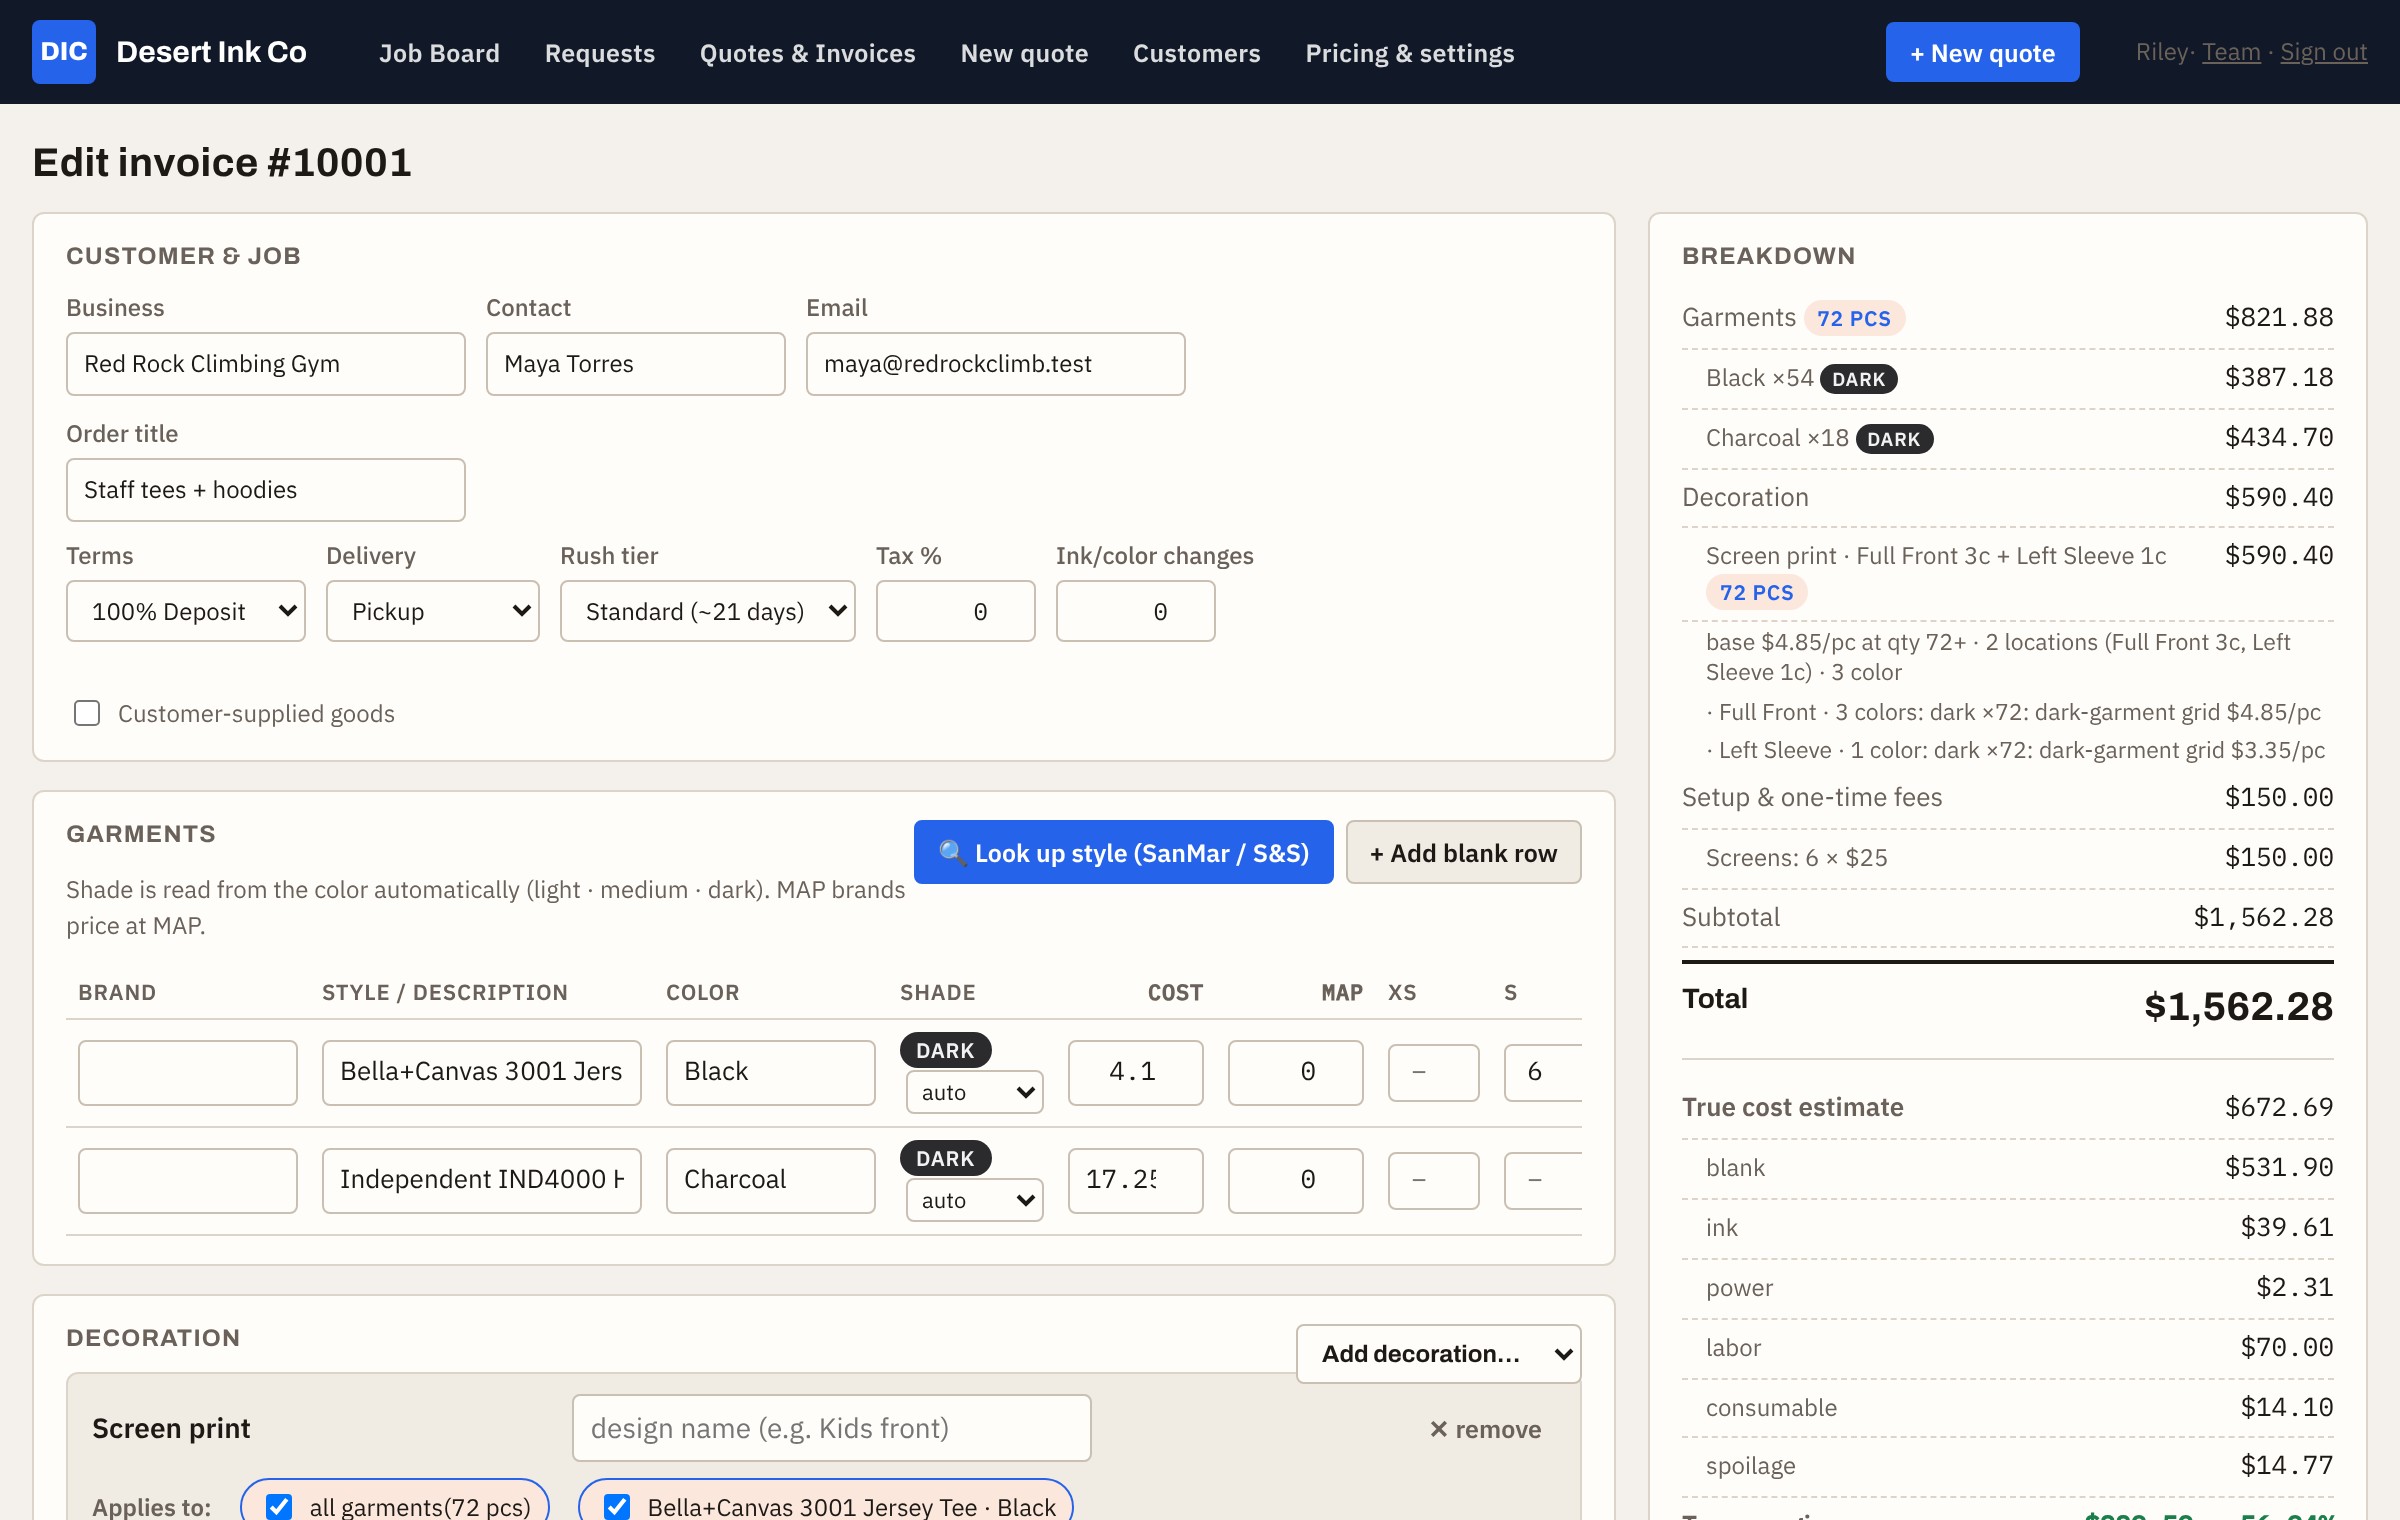The image size is (2400, 1520).
Task: Click the S quantity field showing 6
Action: (1543, 1072)
